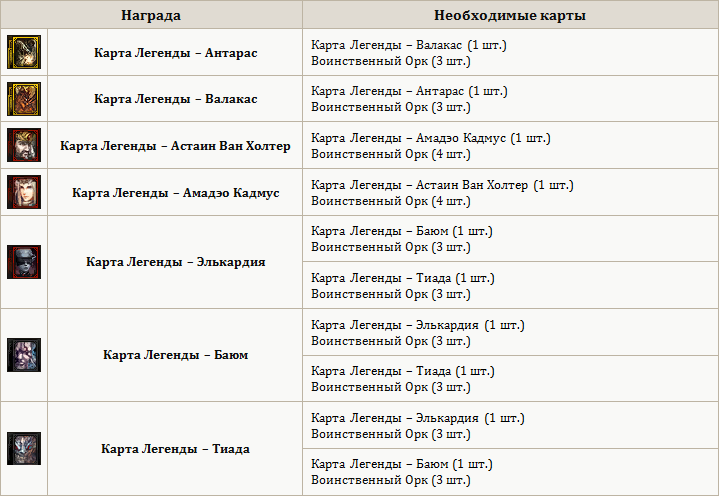Image resolution: width=719 pixels, height=496 pixels.
Task: Click the Valakas legend card icon
Action: [22, 99]
